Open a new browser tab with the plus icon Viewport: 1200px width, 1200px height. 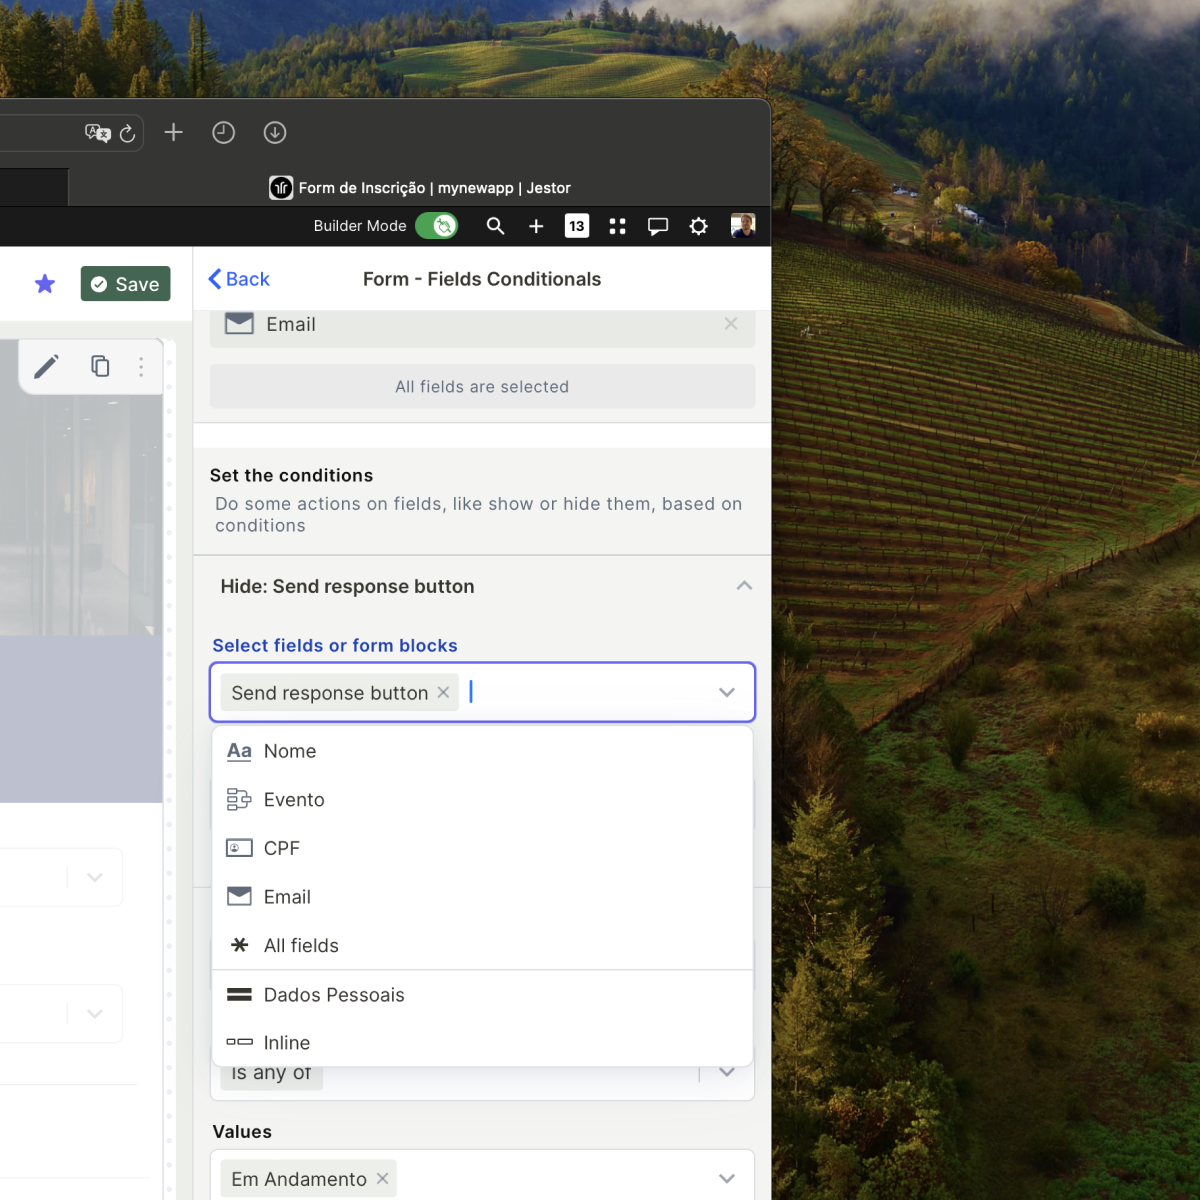pos(173,132)
